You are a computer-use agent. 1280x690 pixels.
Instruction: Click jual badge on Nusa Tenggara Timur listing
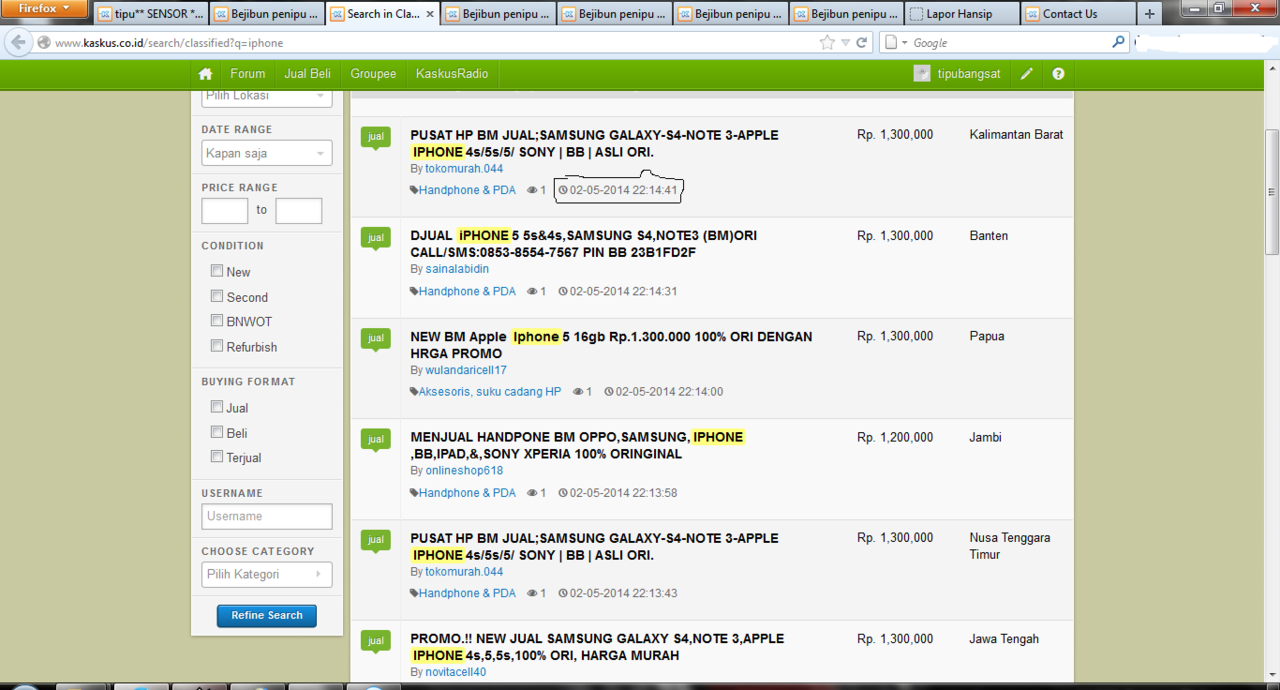376,540
